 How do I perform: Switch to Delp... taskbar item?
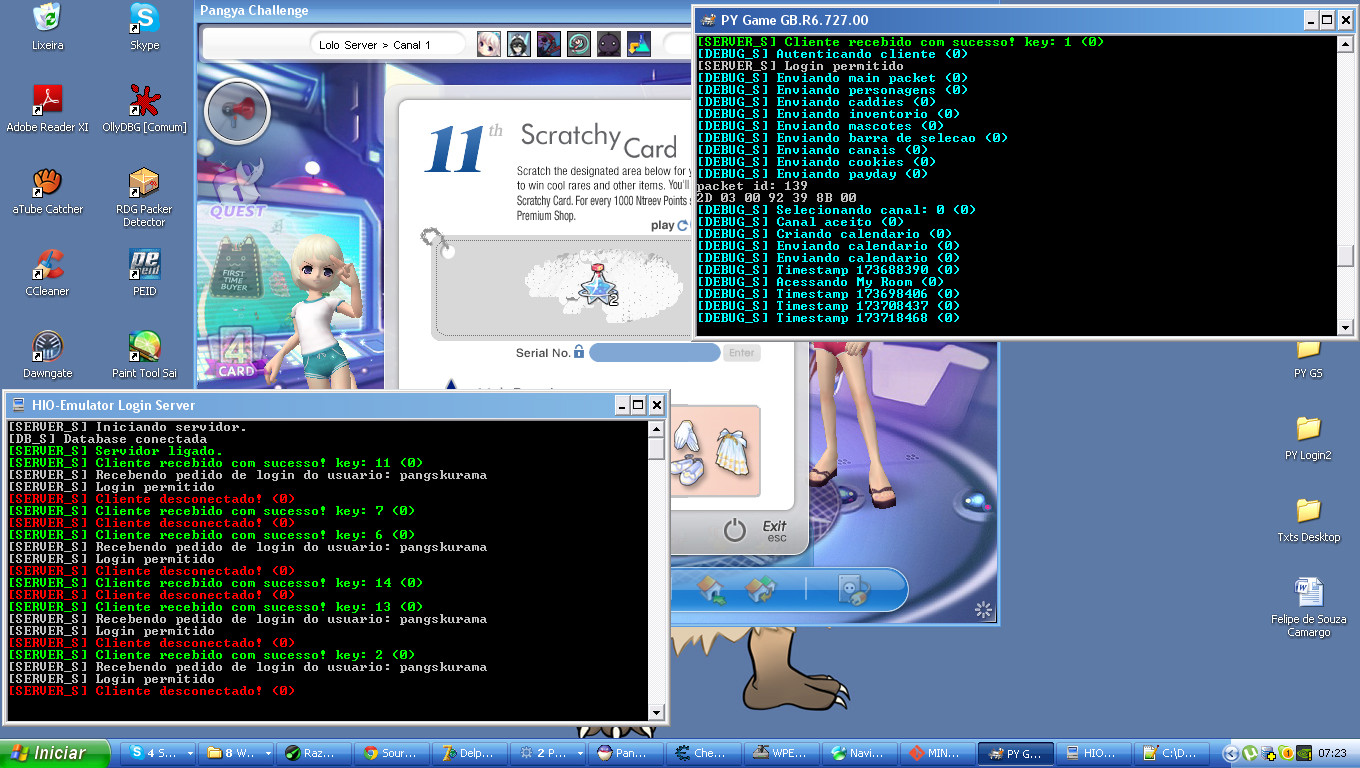(471, 754)
